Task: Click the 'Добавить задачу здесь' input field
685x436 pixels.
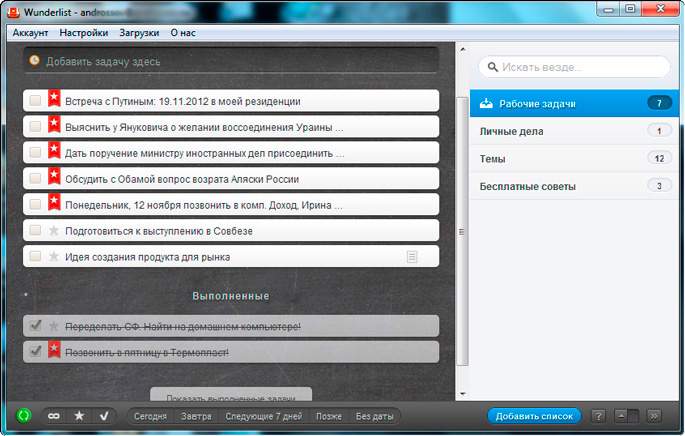Action: (x=231, y=61)
